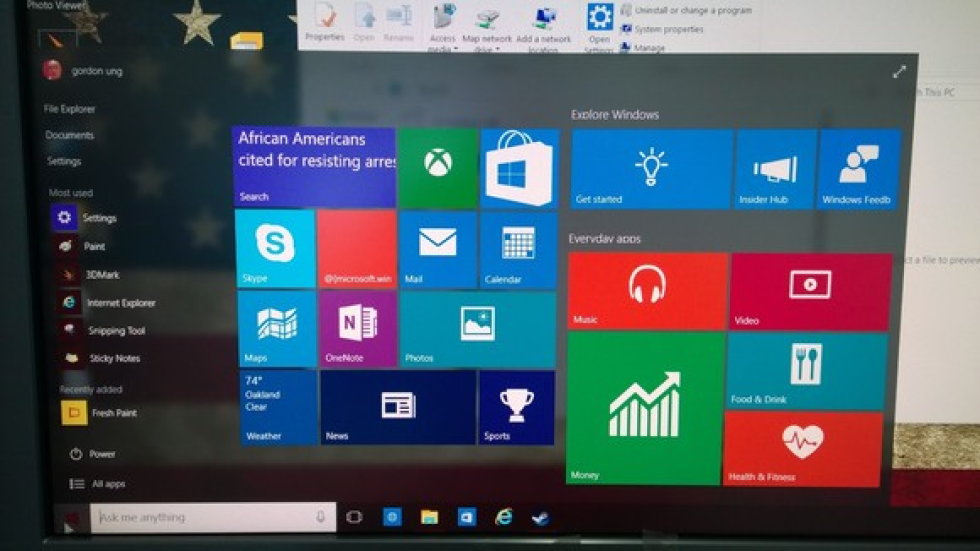Launch Paint from Most used list

click(x=80, y=246)
